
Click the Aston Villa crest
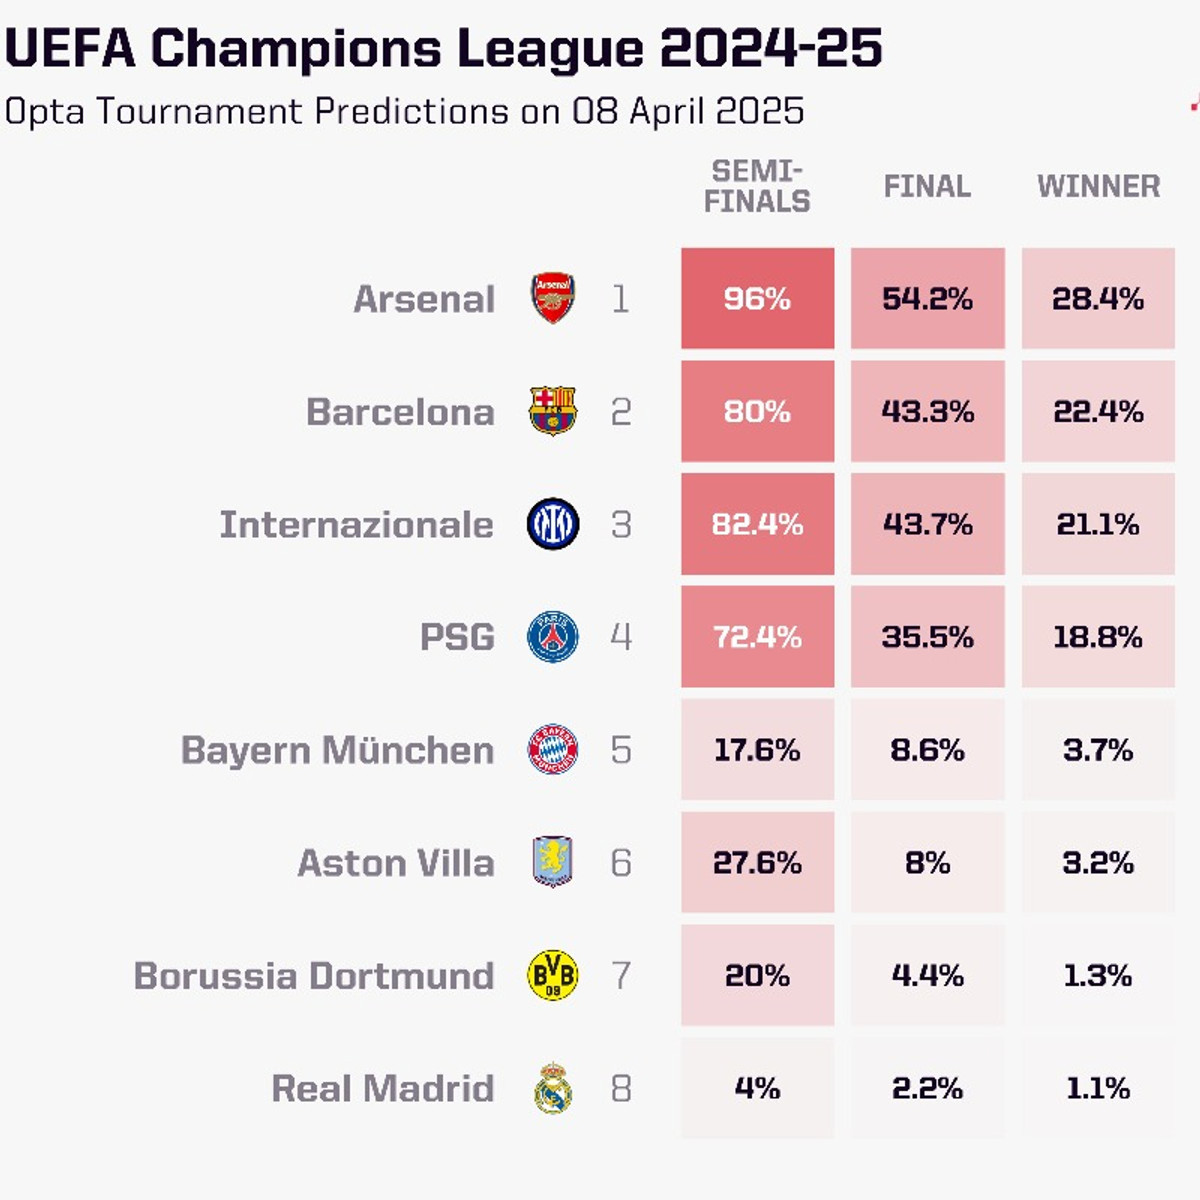tap(552, 862)
